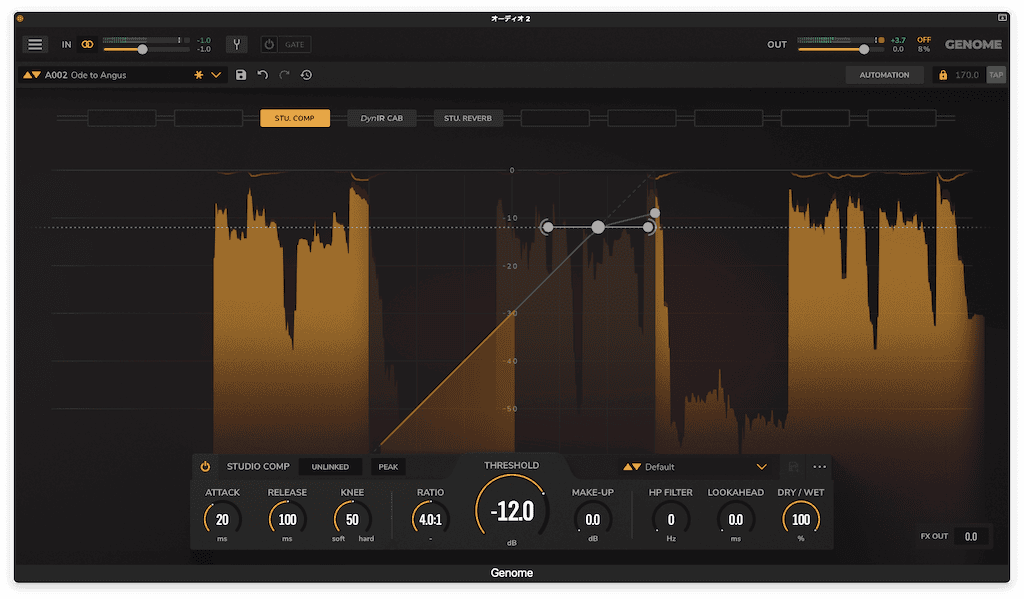Viewport: 1024px width, 599px height.
Task: Select the DynIR CAB chain slot
Action: click(381, 118)
